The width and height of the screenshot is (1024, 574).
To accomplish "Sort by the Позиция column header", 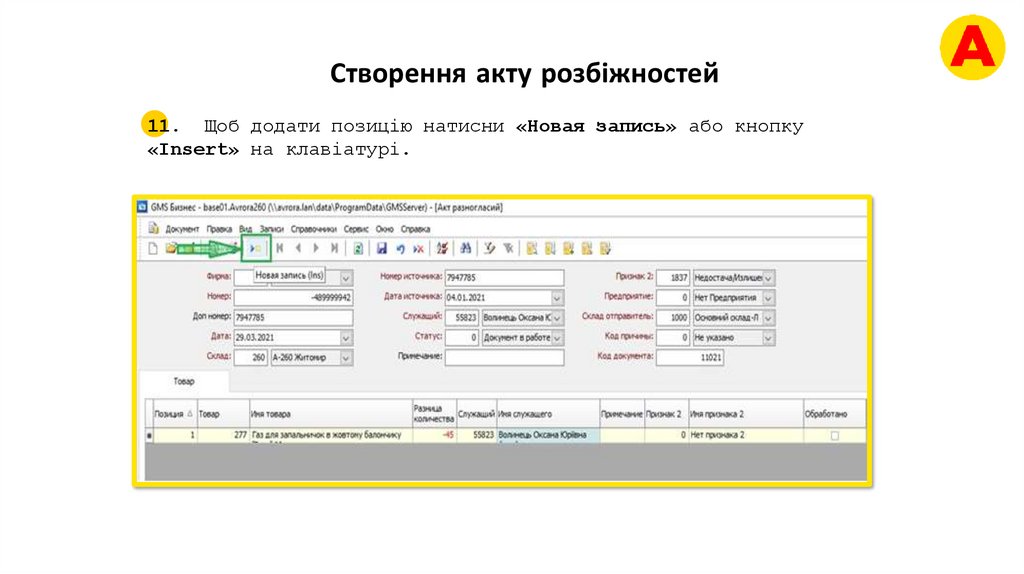I will [x=174, y=414].
